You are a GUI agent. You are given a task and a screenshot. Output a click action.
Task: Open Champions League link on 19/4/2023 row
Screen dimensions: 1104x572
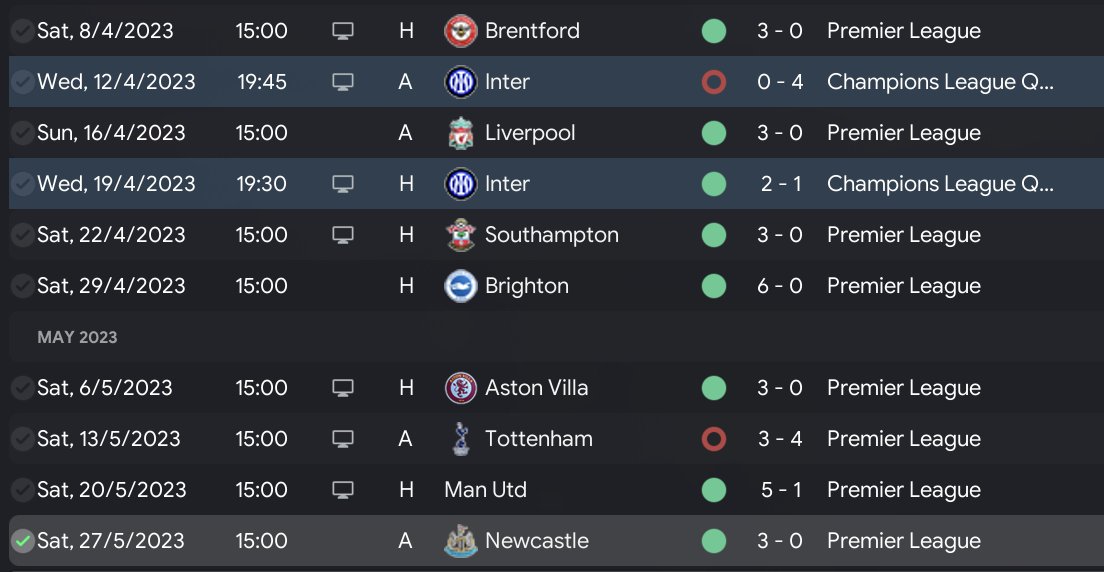[940, 184]
